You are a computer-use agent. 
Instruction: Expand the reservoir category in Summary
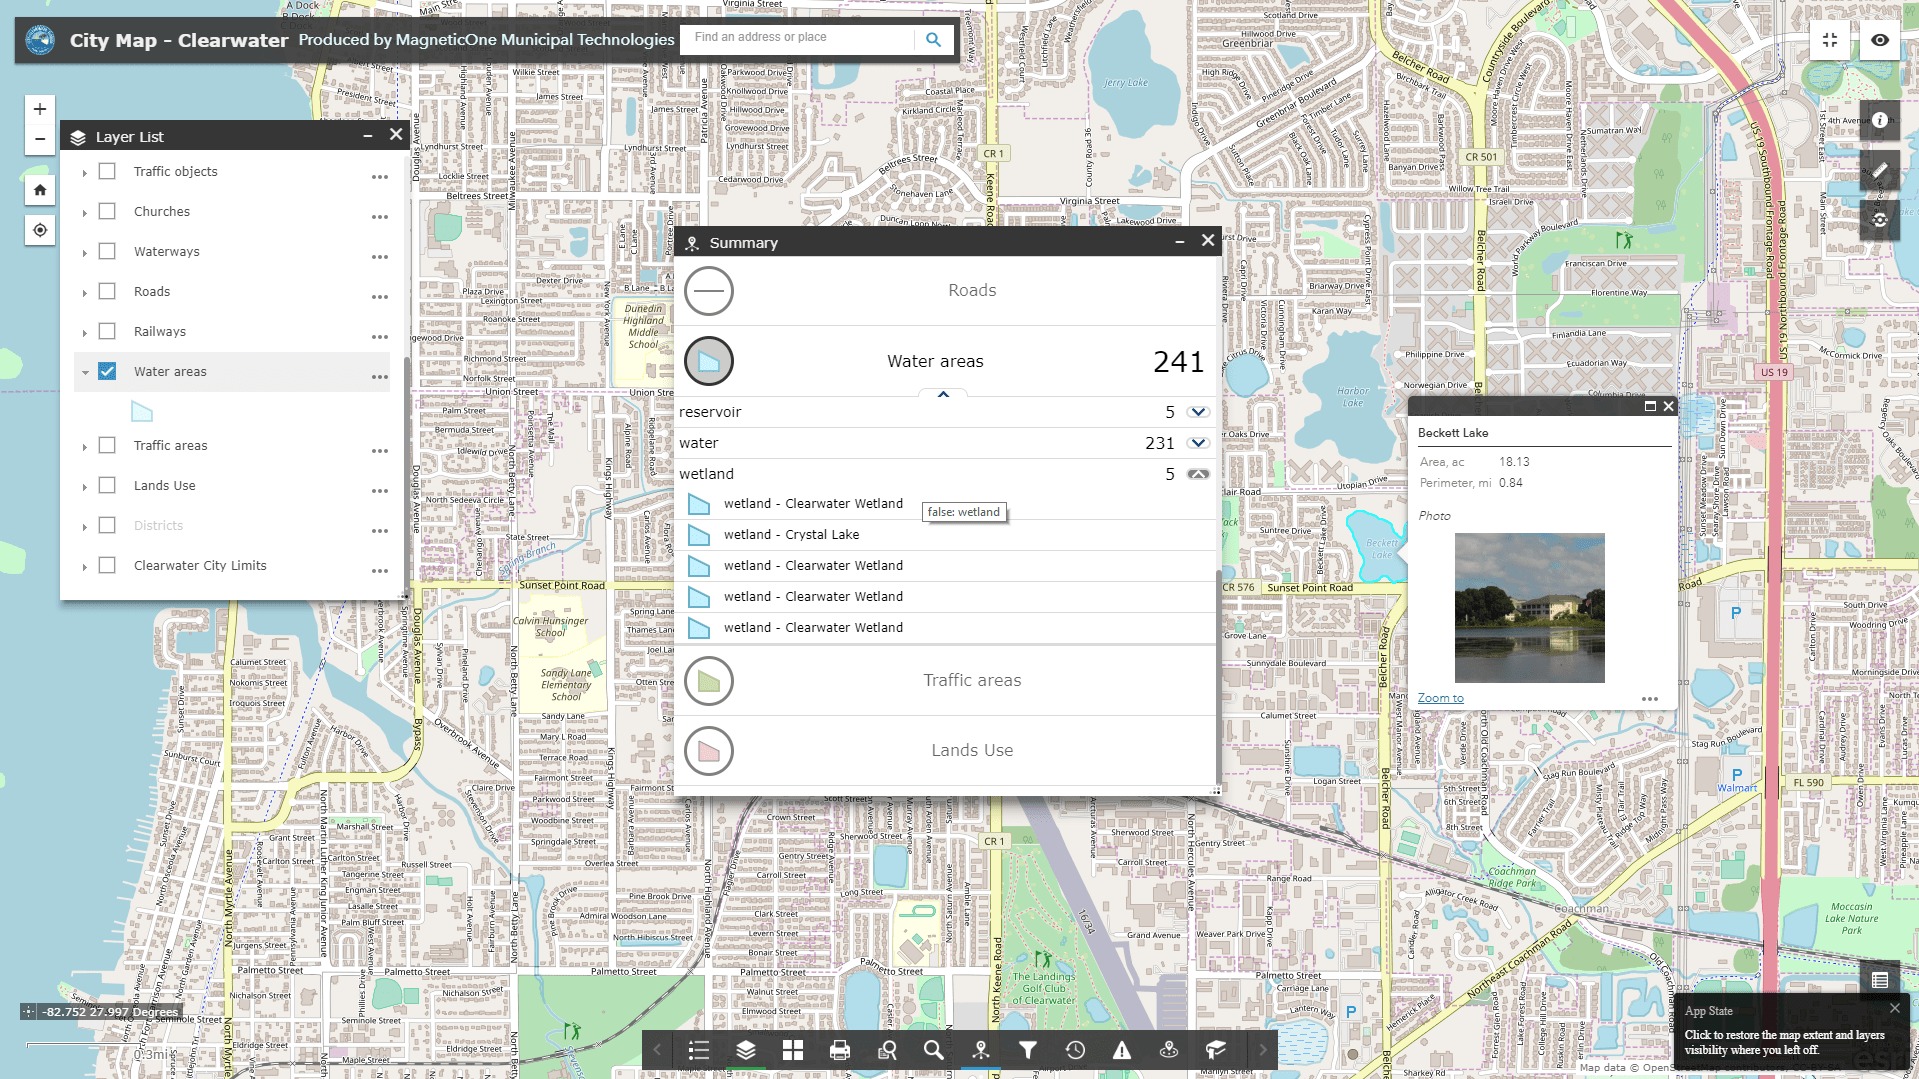pos(1197,411)
